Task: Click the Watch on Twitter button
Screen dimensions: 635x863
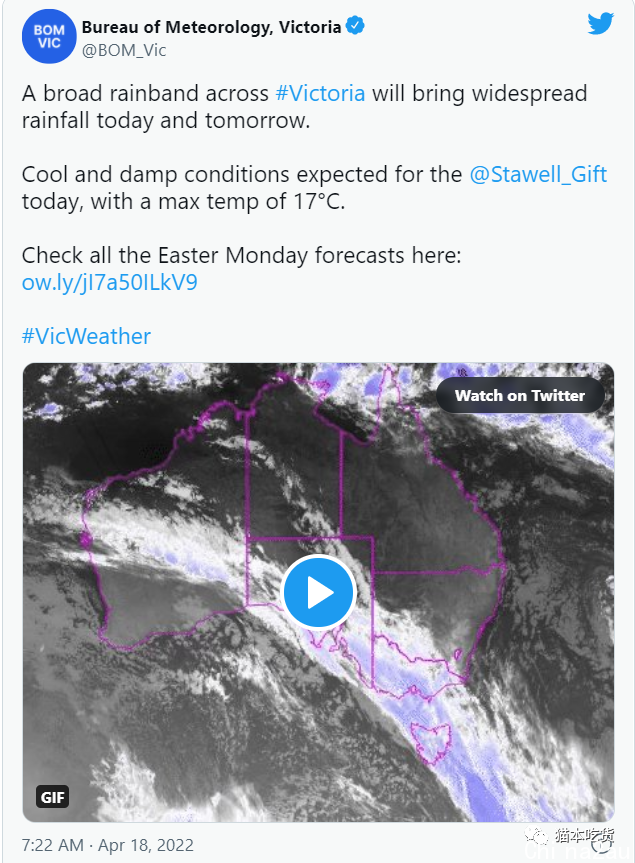Action: [x=520, y=395]
